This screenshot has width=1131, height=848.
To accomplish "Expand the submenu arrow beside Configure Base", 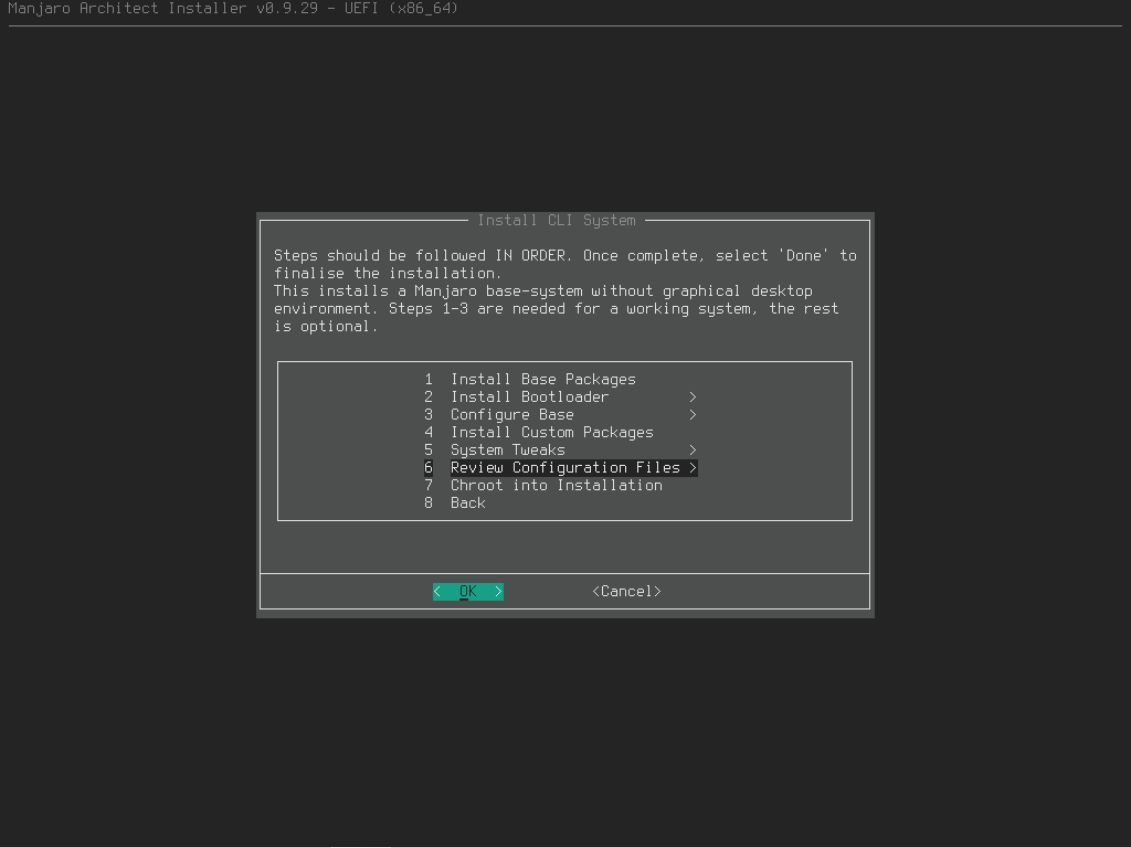I will pyautogui.click(x=692, y=415).
